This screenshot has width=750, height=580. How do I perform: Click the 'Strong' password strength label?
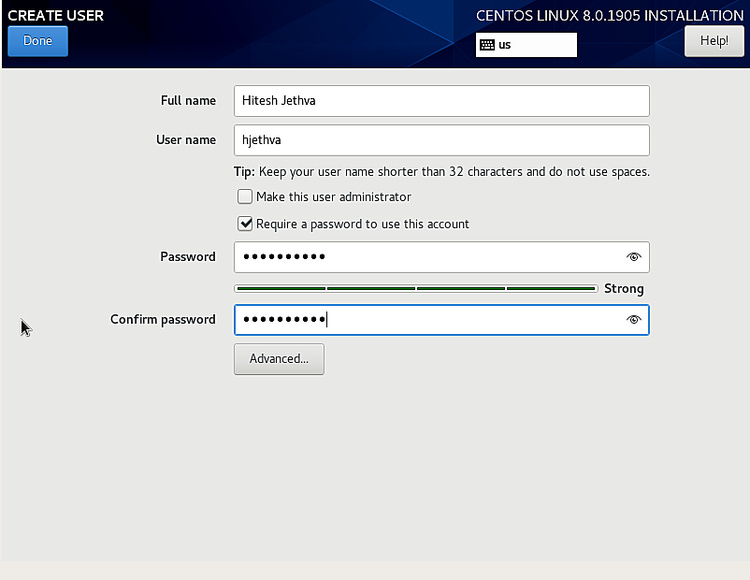(624, 289)
